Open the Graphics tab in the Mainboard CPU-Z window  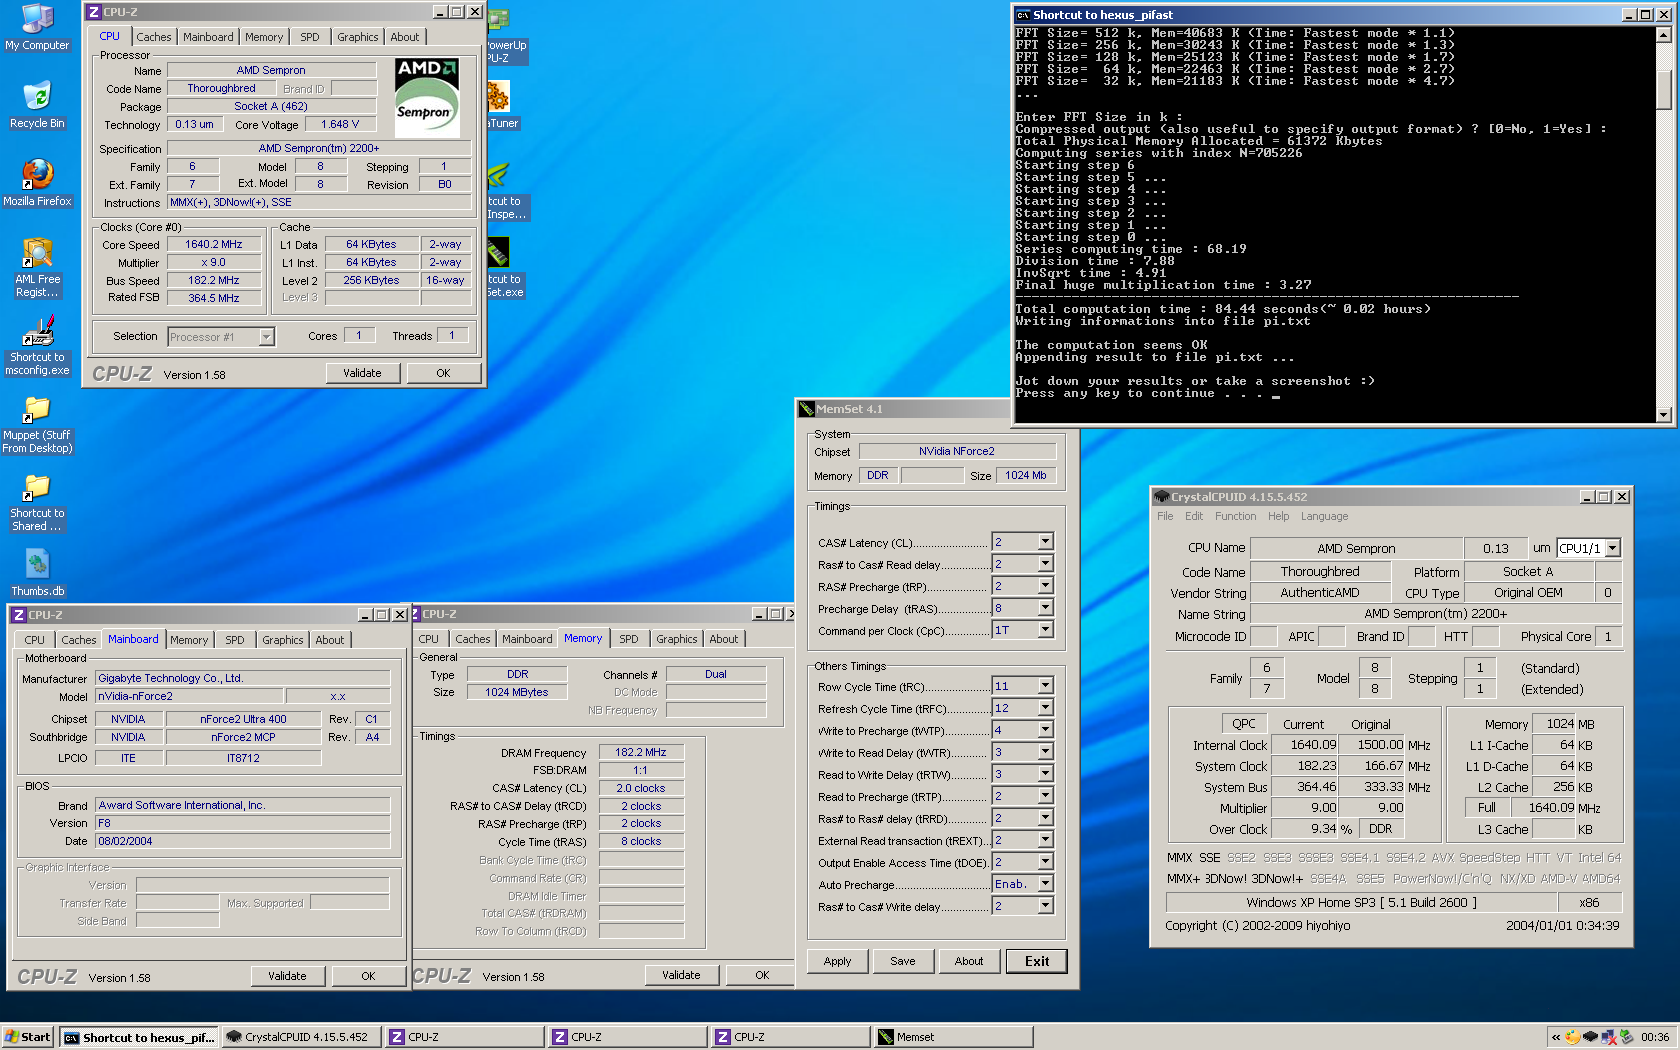click(x=283, y=640)
